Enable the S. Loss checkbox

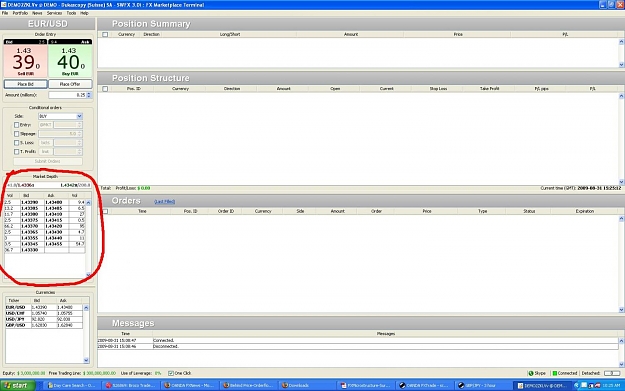click(x=16, y=143)
